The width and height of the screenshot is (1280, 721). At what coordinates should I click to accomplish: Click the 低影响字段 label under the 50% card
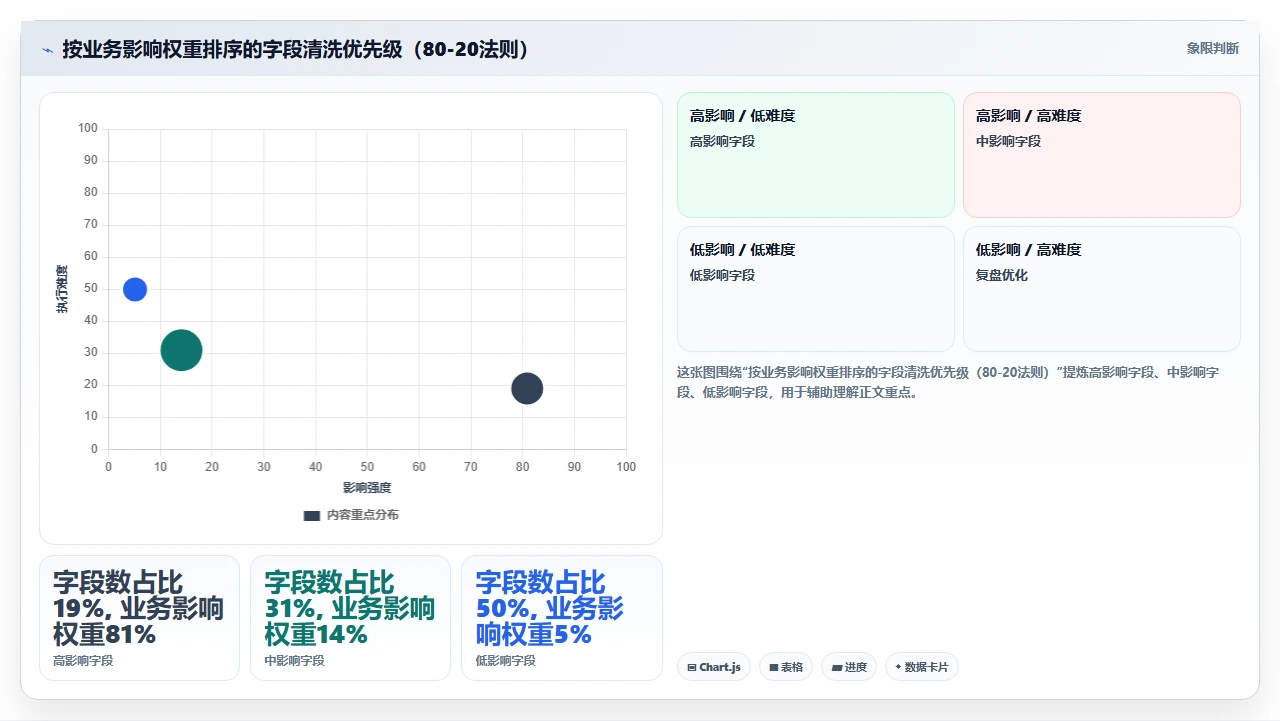coord(505,661)
